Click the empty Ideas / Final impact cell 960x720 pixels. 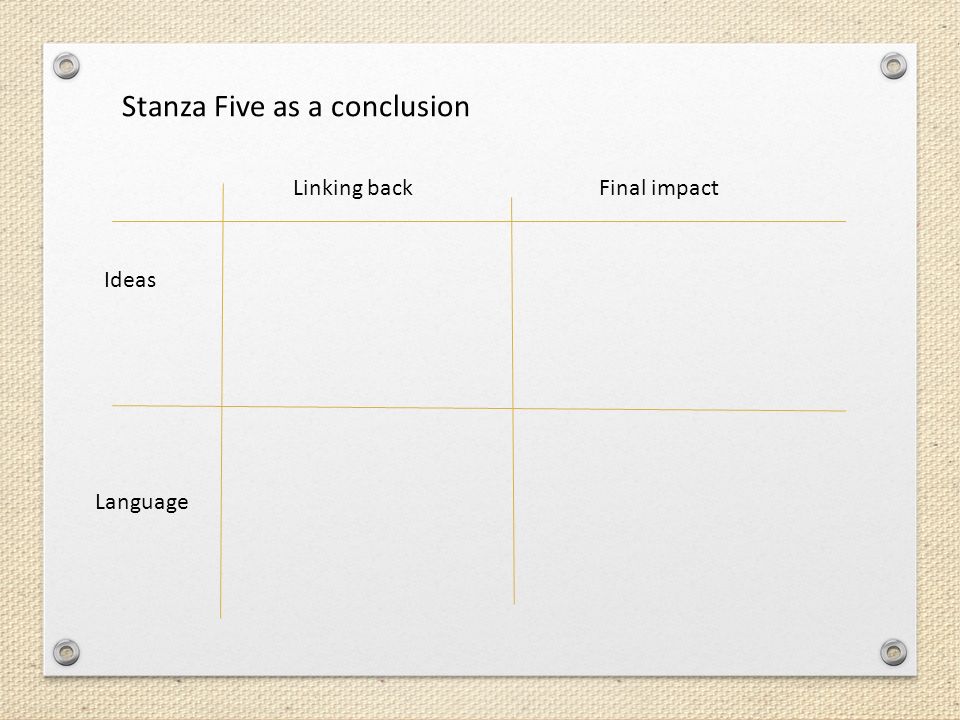click(x=678, y=315)
